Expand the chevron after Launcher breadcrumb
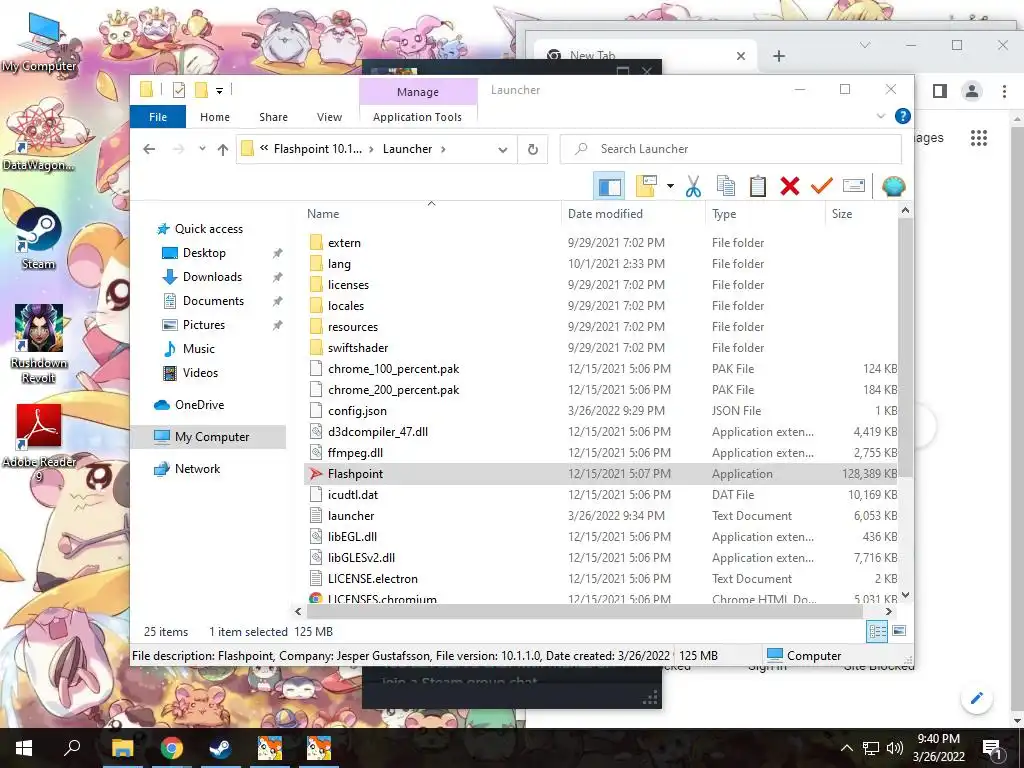This screenshot has width=1024, height=768. (443, 149)
